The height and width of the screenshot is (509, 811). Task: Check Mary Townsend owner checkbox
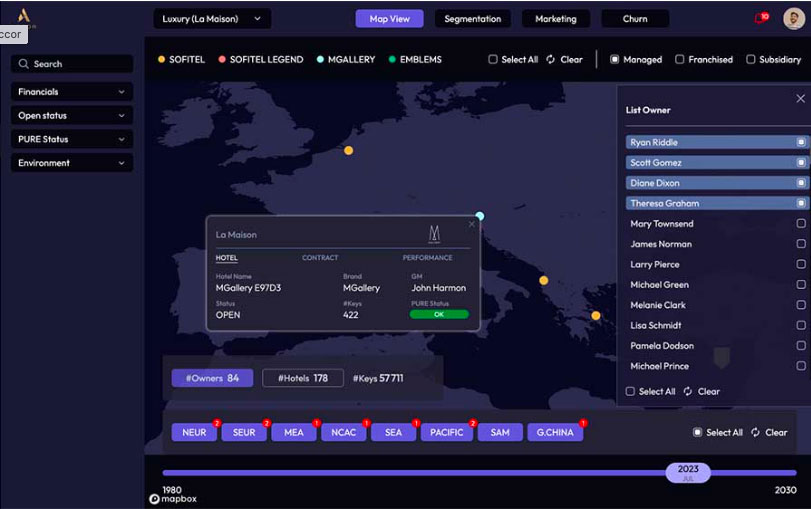coord(801,223)
